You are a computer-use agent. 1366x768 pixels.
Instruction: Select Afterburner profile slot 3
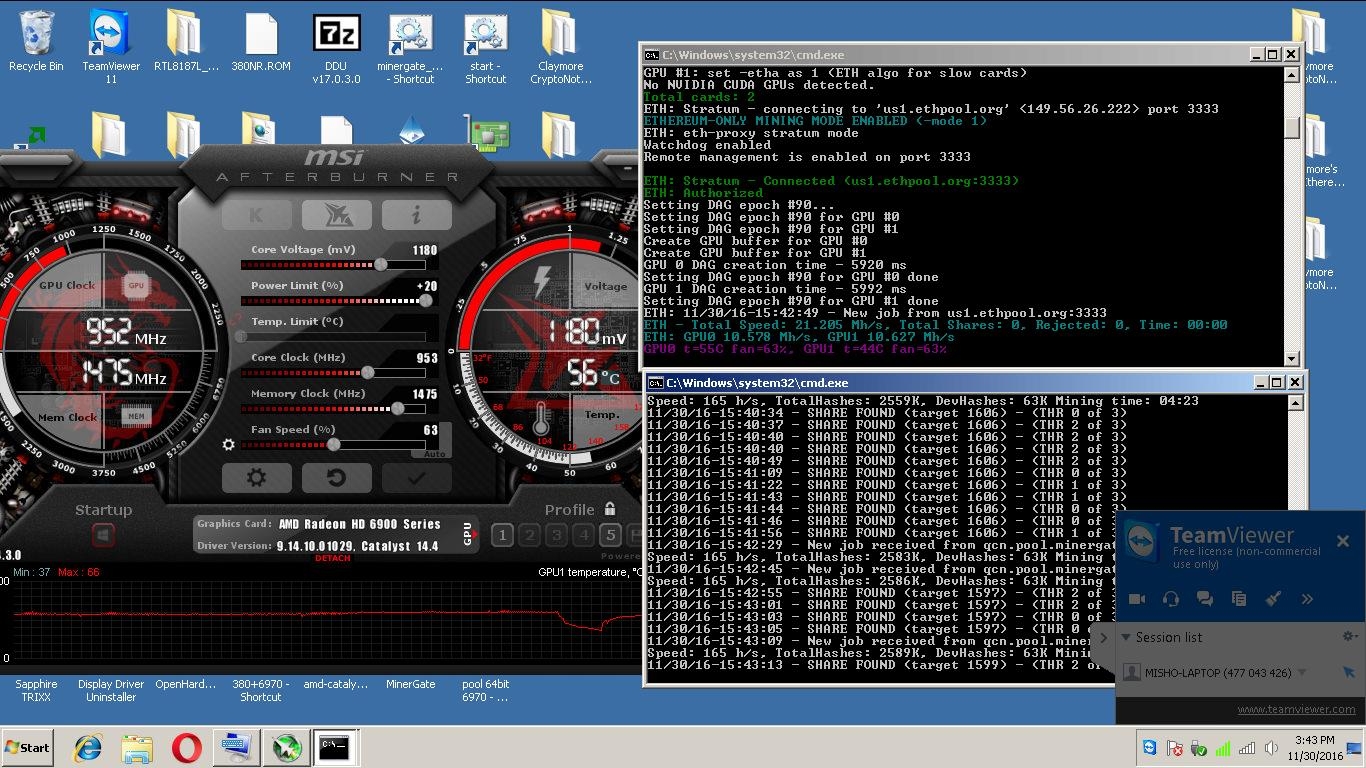556,536
